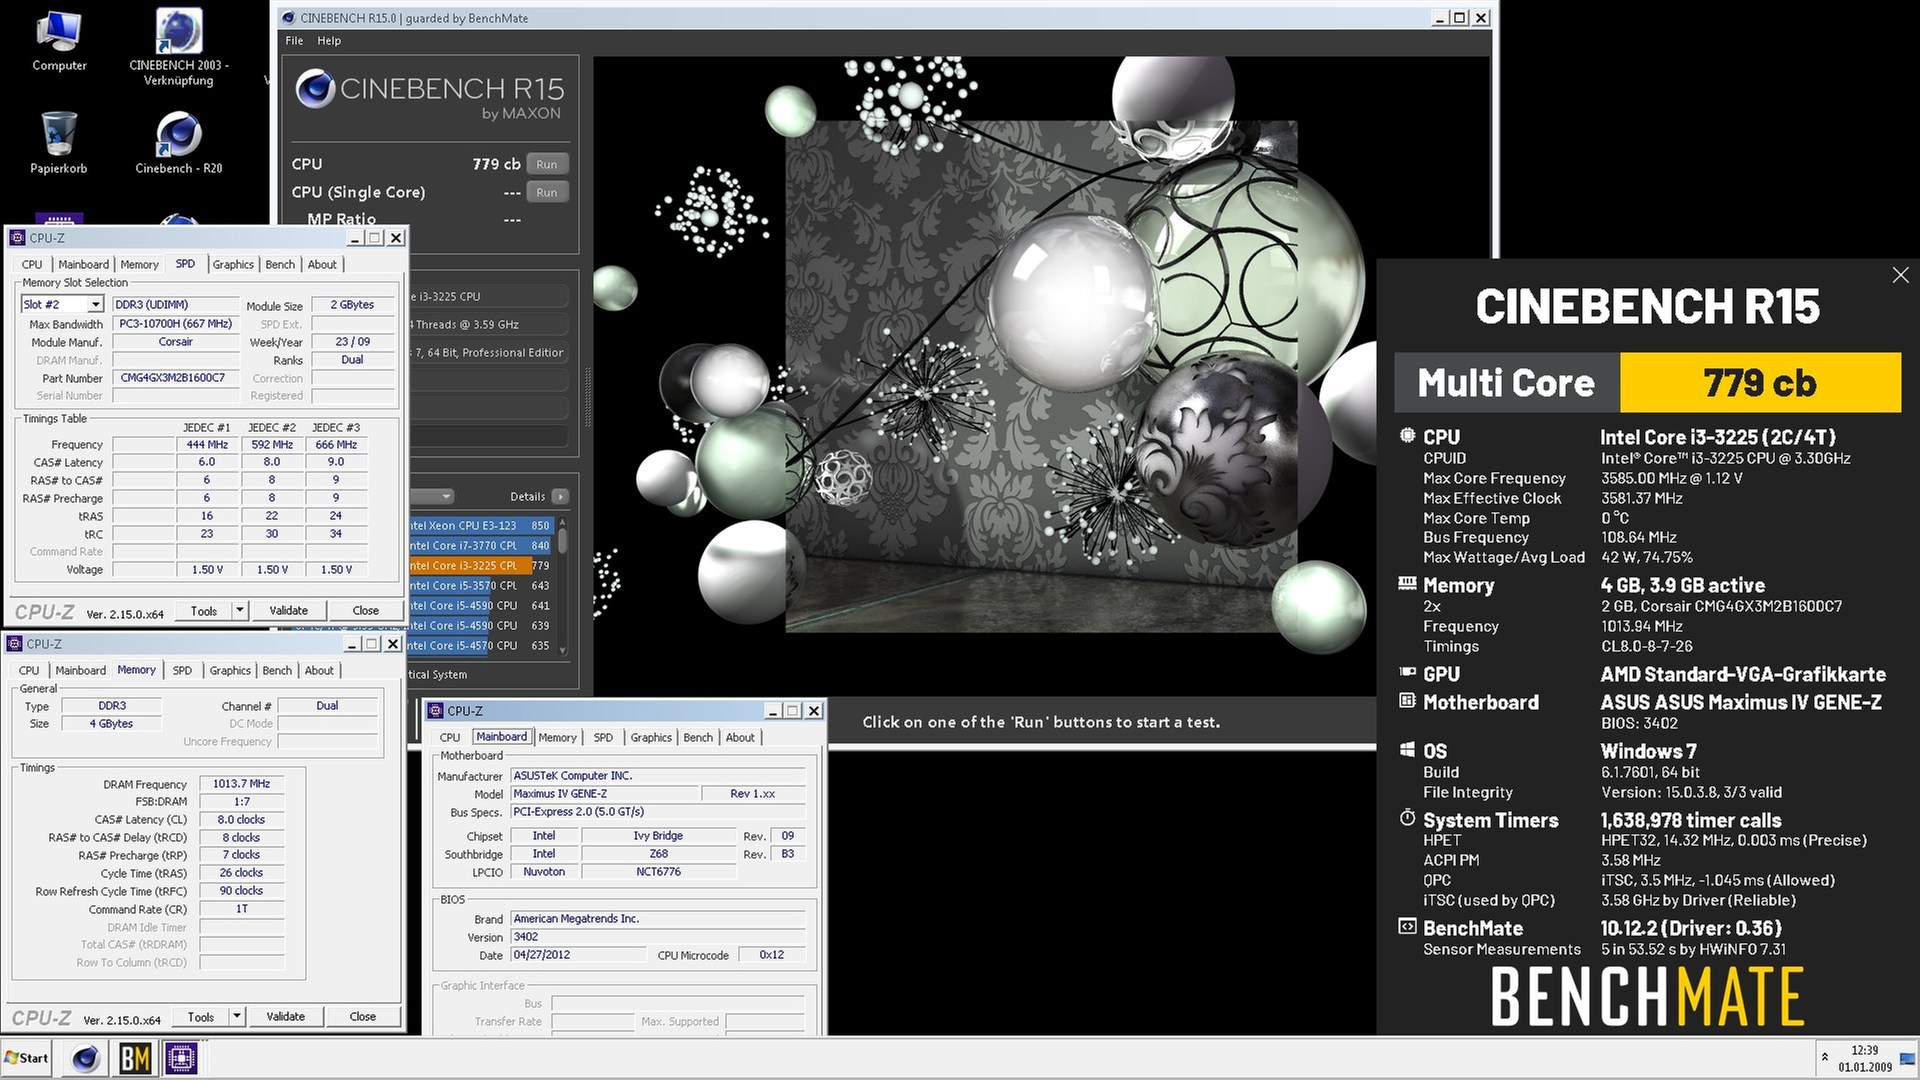Screen dimensions: 1920x1080
Task: Switch to CPU tab in SPD window
Action: tap(32, 264)
